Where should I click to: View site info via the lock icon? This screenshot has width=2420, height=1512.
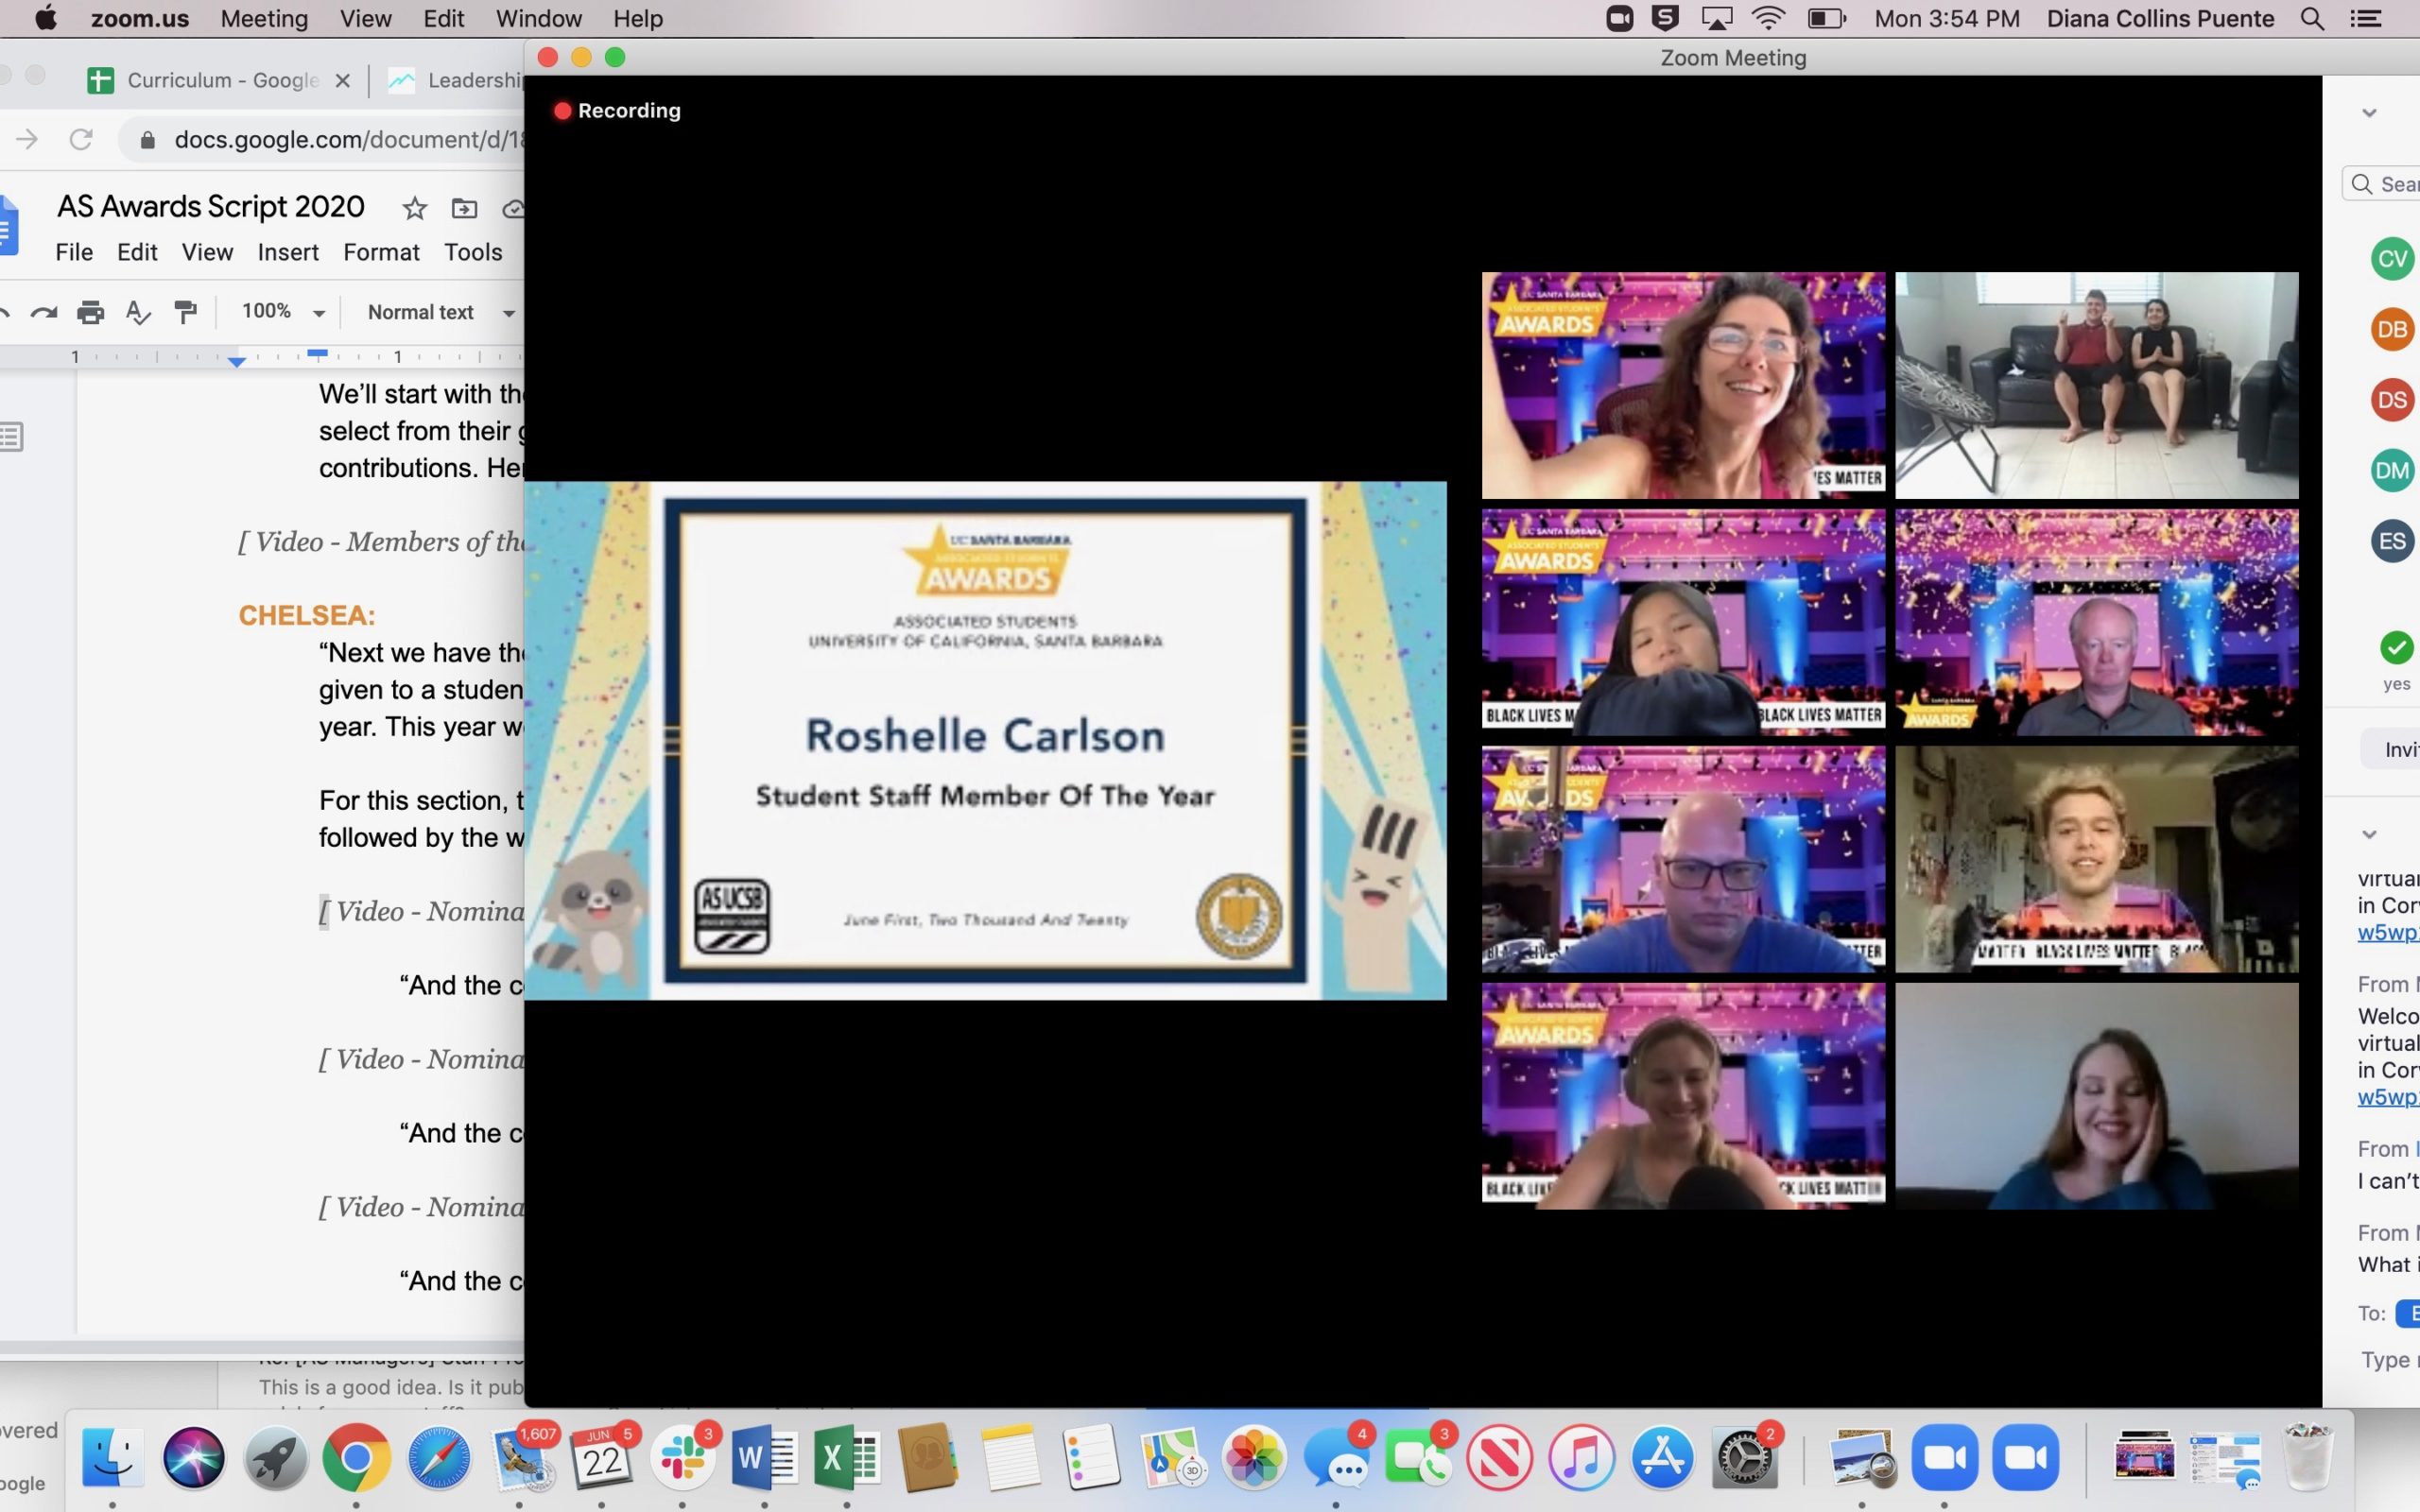[148, 140]
